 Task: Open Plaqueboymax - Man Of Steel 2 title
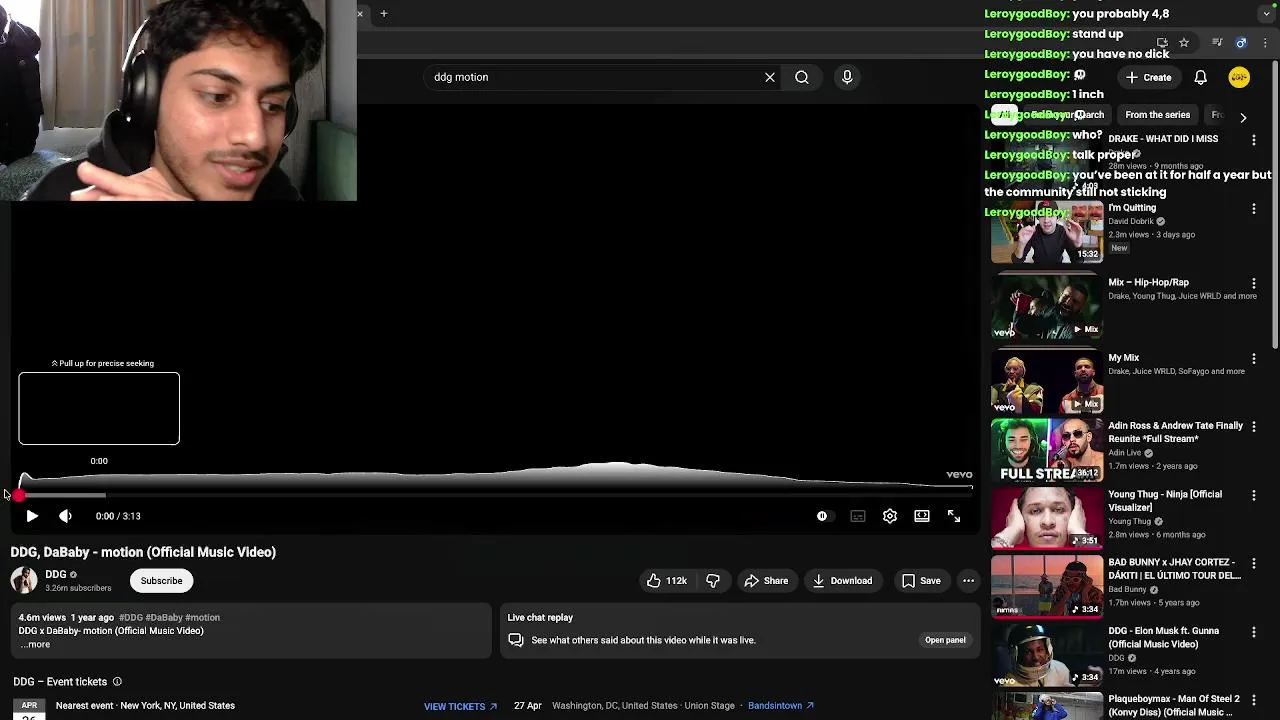point(1174,706)
